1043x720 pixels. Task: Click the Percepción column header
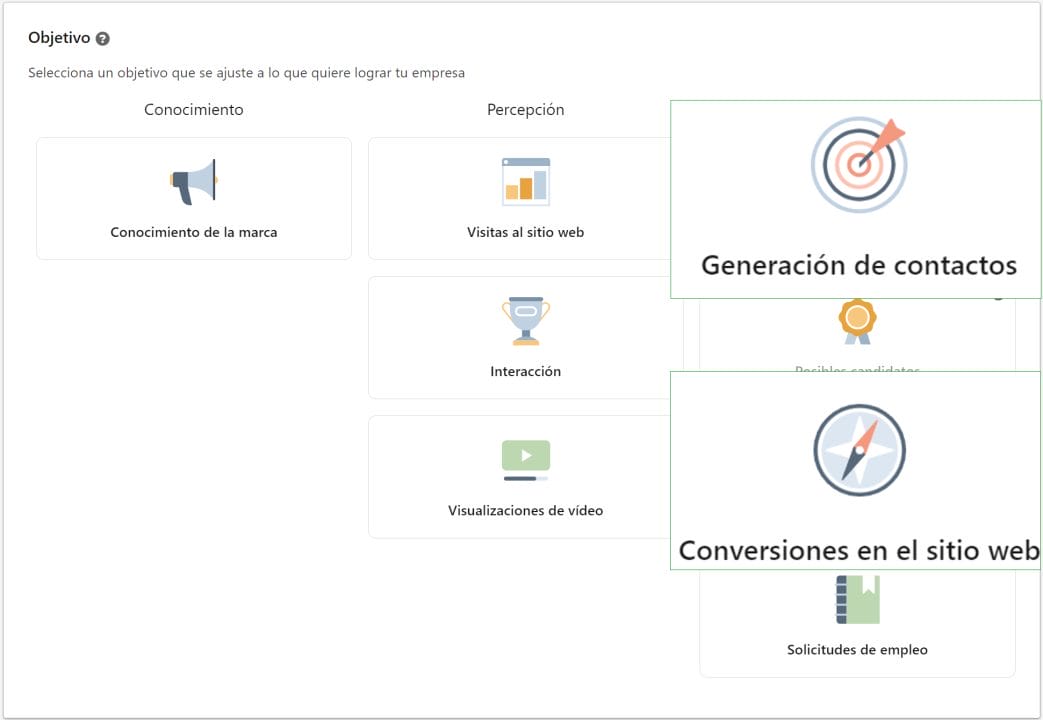525,110
